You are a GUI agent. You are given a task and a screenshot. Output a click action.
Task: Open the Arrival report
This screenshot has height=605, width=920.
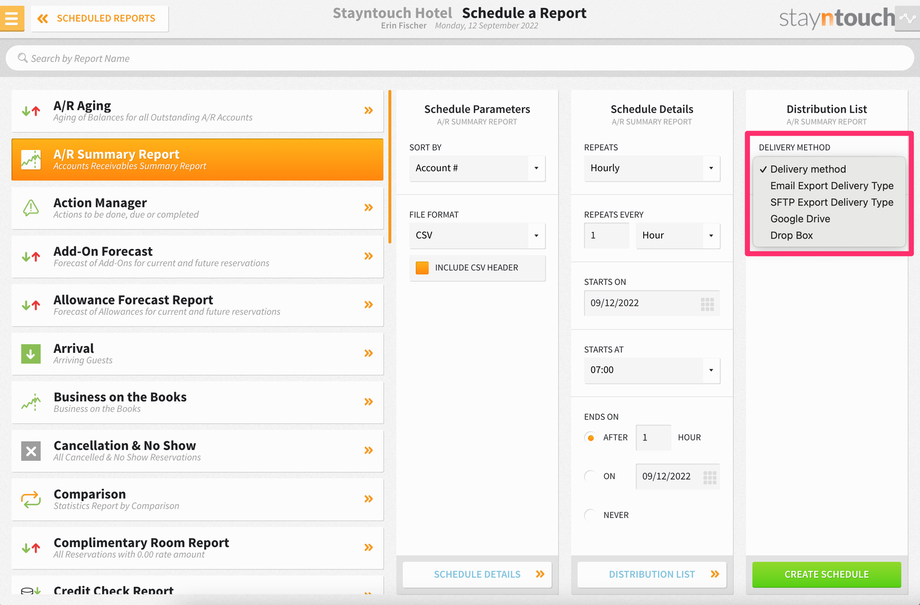197,354
